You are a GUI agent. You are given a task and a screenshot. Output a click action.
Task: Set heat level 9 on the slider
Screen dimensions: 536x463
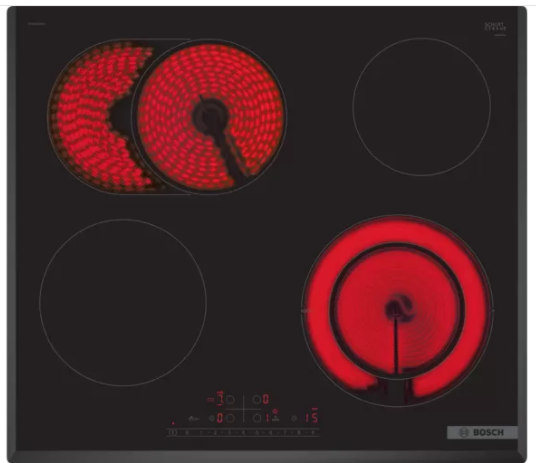[312, 433]
